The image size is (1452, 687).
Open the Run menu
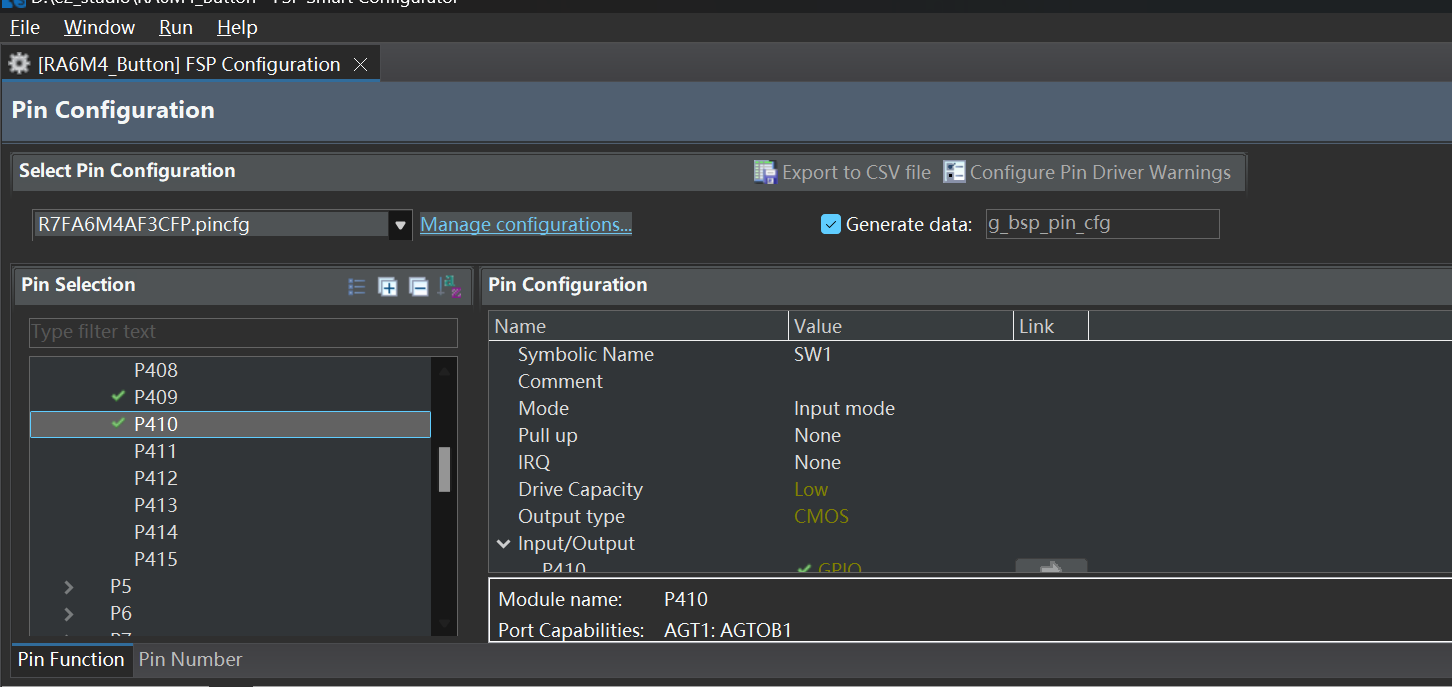[176, 27]
